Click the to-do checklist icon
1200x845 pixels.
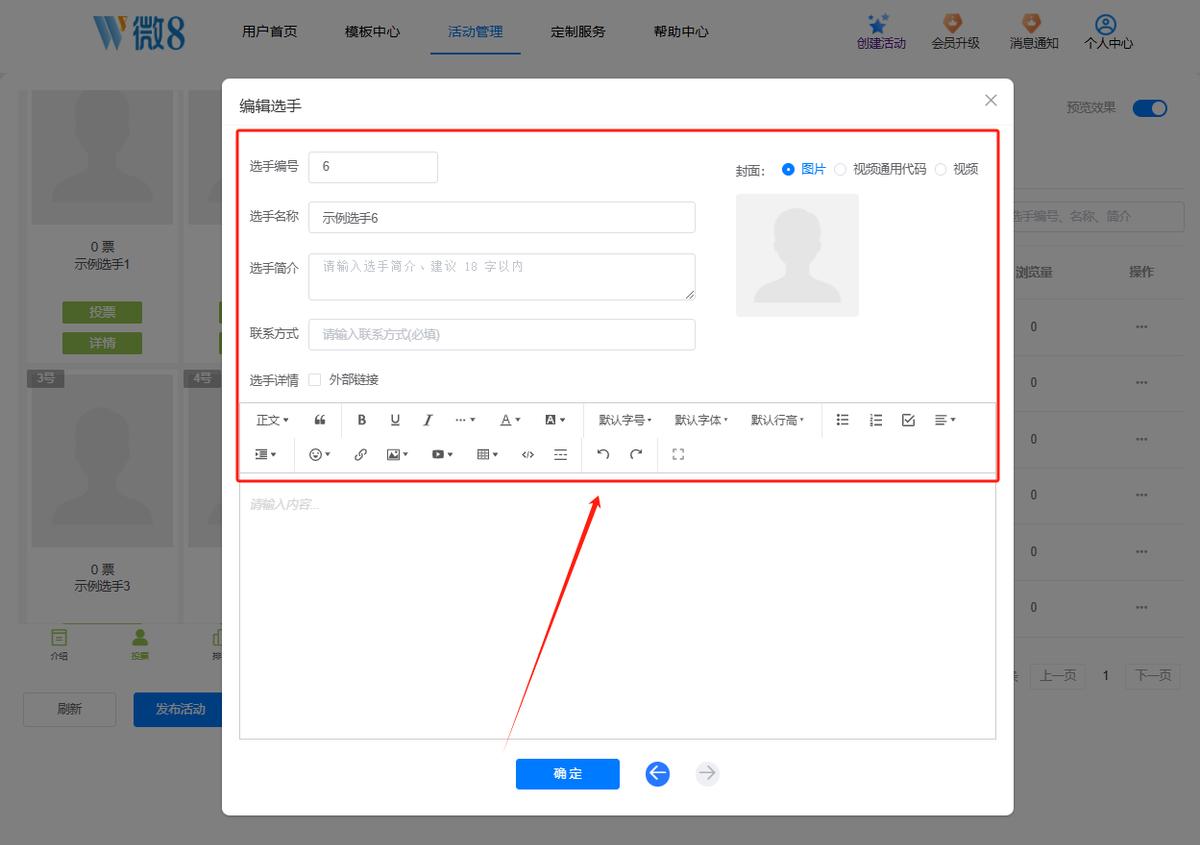coord(908,420)
